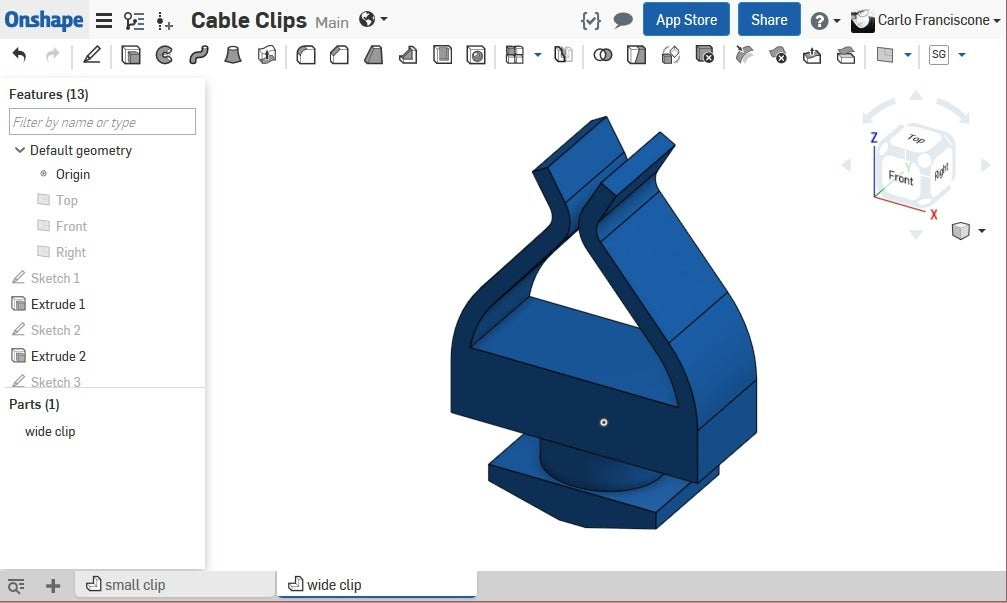The width and height of the screenshot is (1007, 603).
Task: Collapse the Default geometry section
Action: pos(20,150)
